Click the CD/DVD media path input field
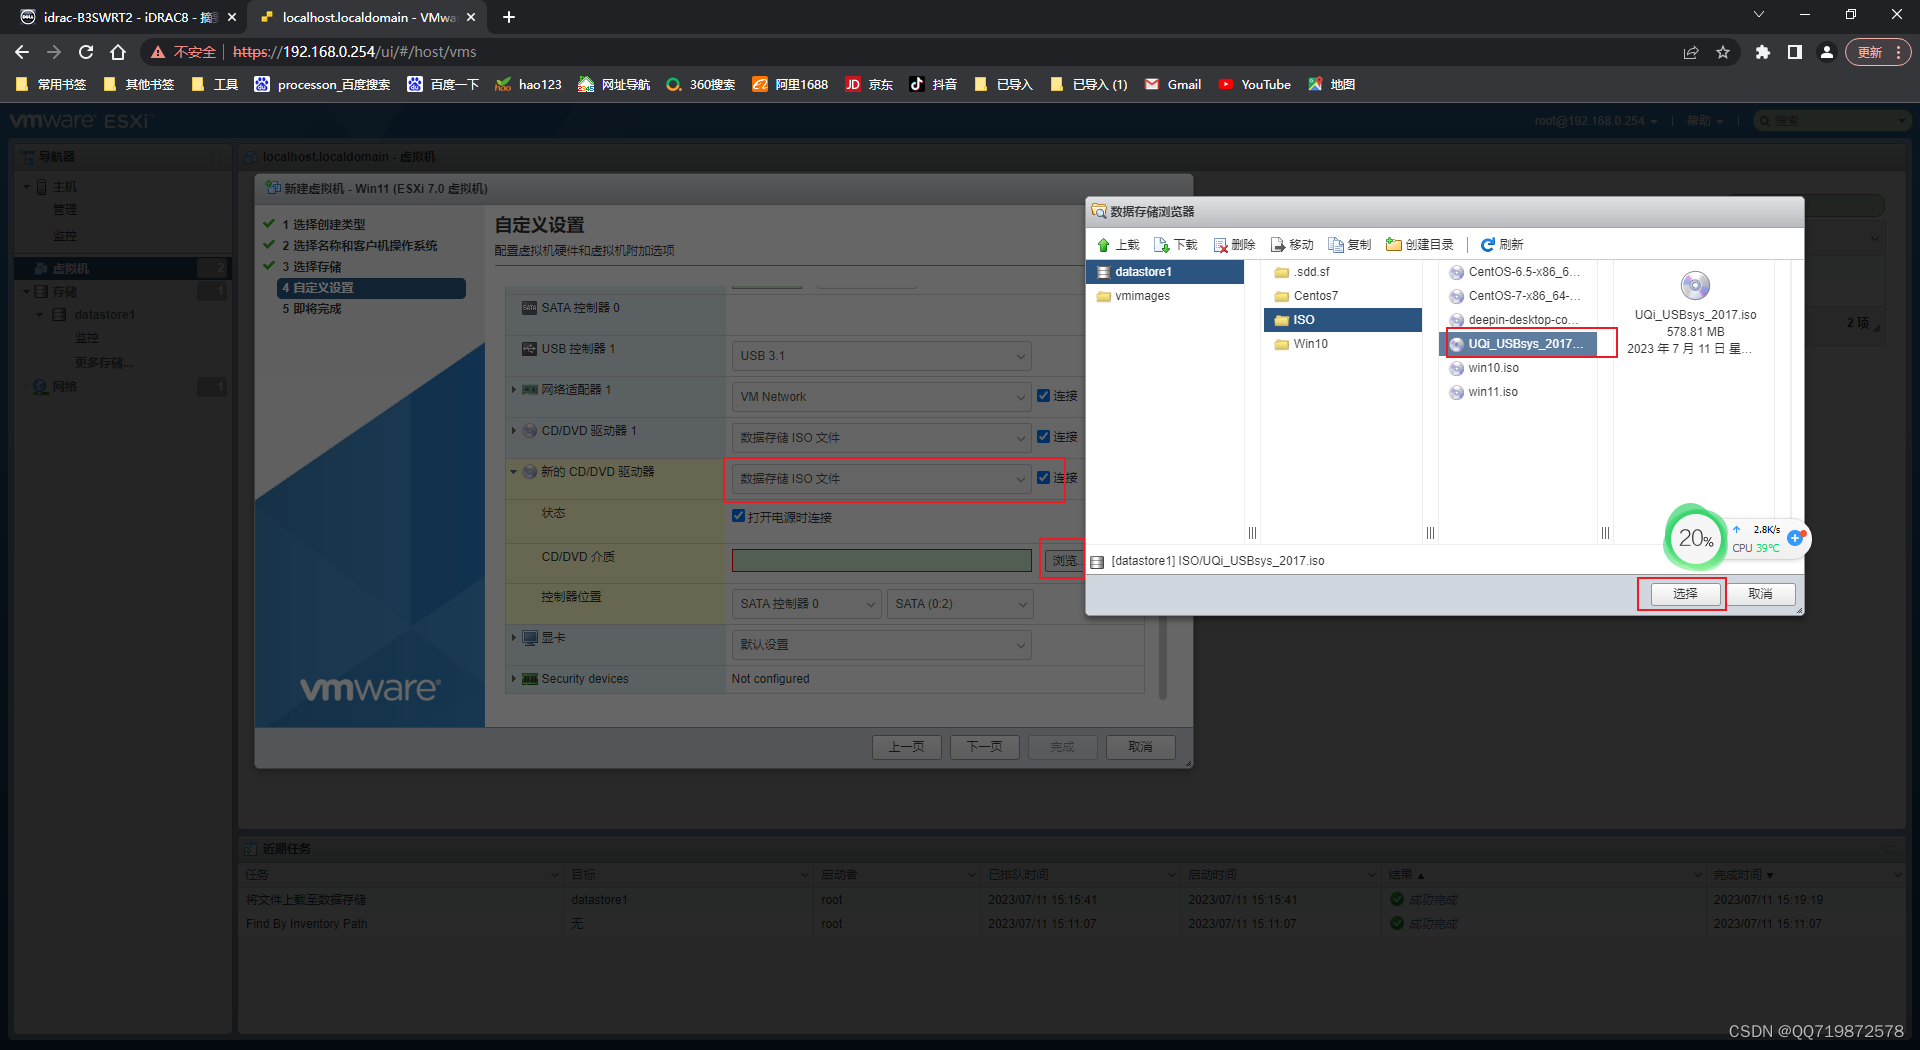The height and width of the screenshot is (1050, 1920). pos(881,561)
